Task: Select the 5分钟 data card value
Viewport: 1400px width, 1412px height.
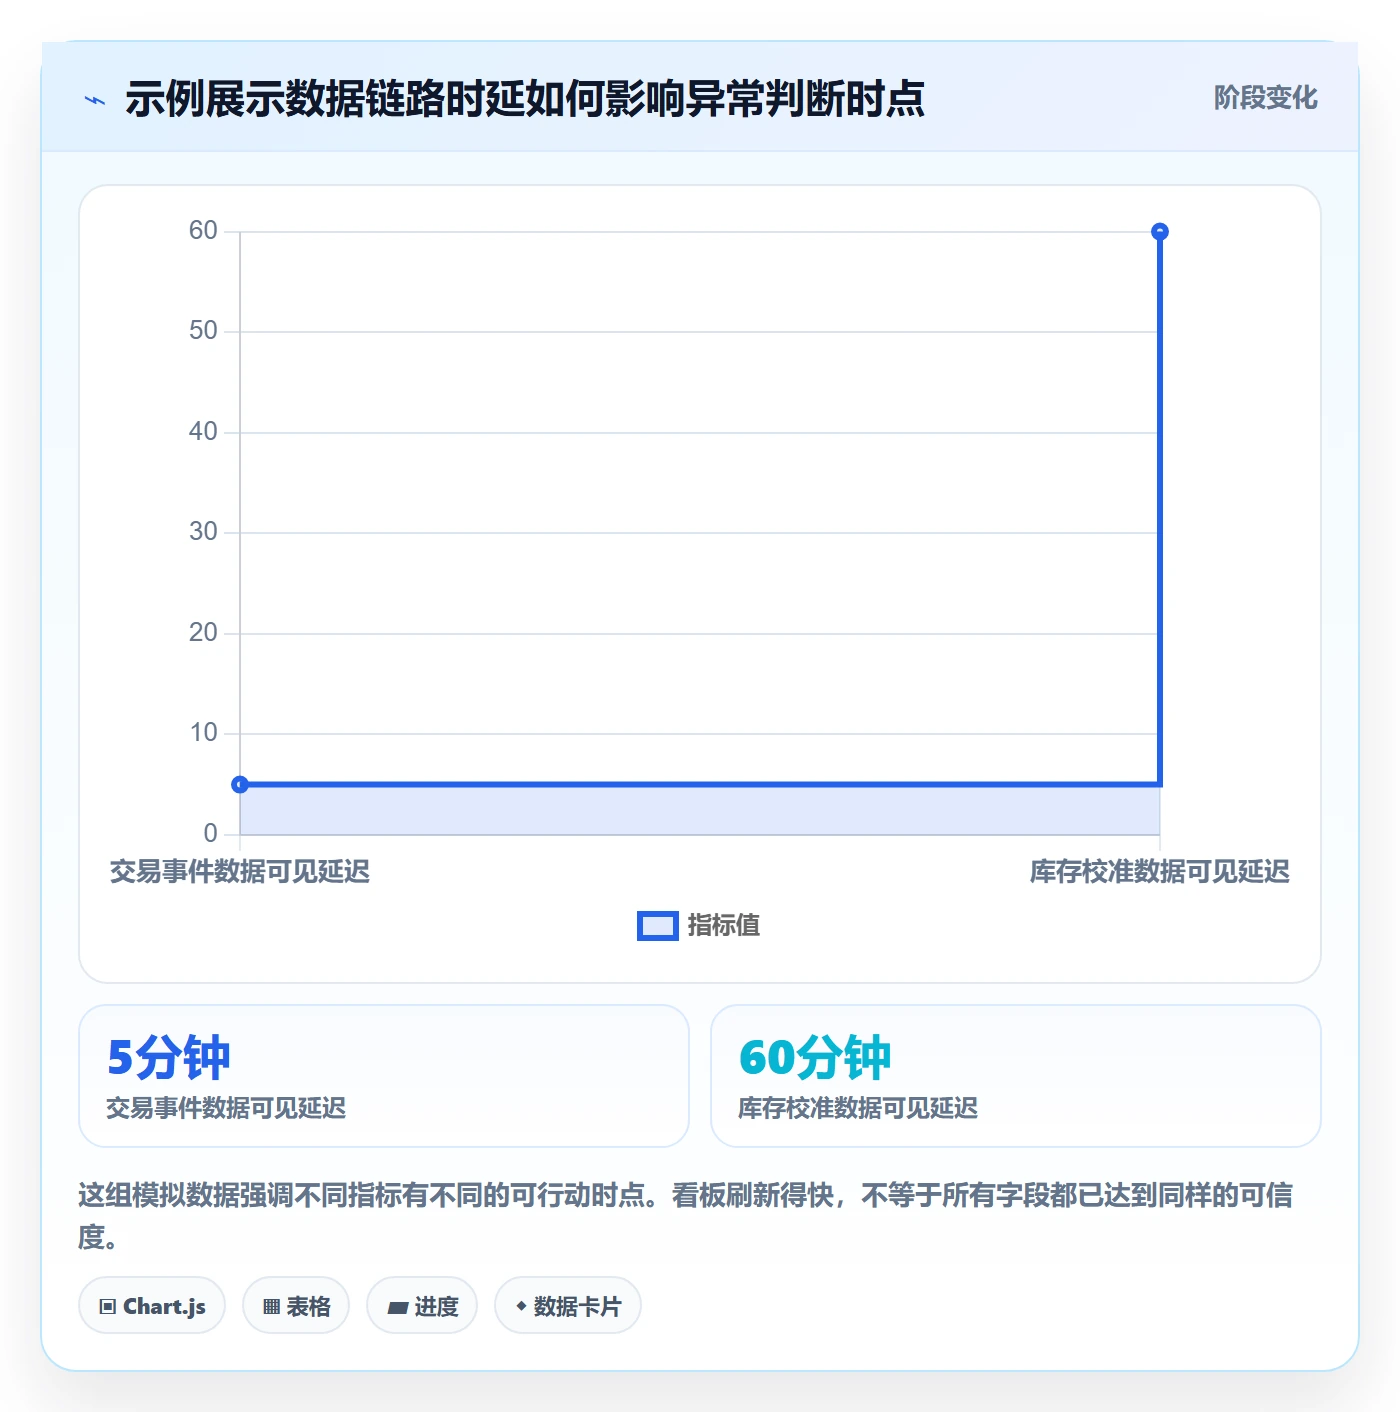Action: [168, 1058]
